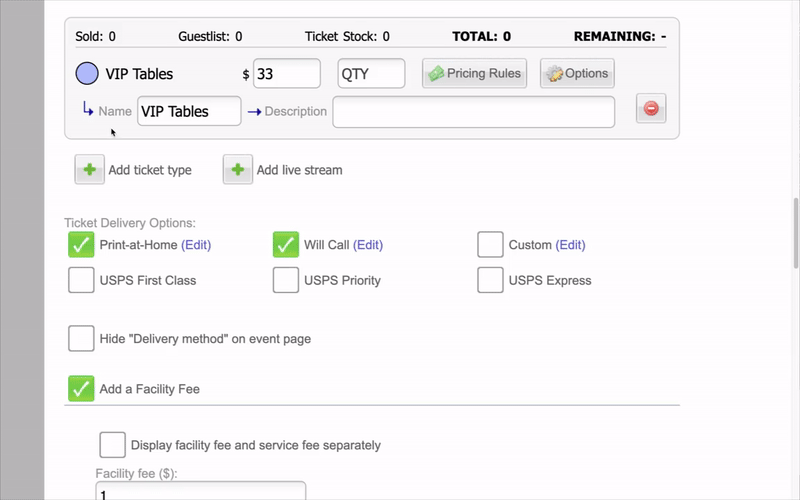The width and height of the screenshot is (800, 500).
Task: Click the green plus Add live stream icon
Action: coord(237,169)
